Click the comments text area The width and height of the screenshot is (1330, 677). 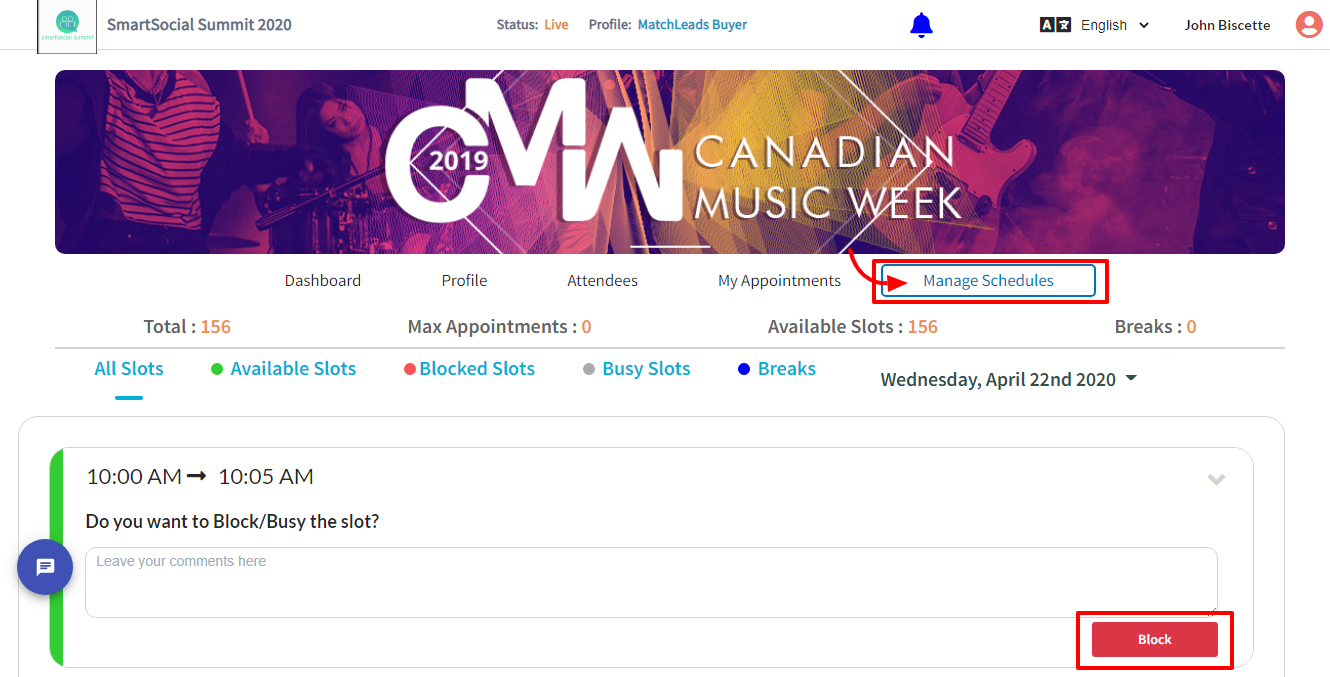pos(651,582)
